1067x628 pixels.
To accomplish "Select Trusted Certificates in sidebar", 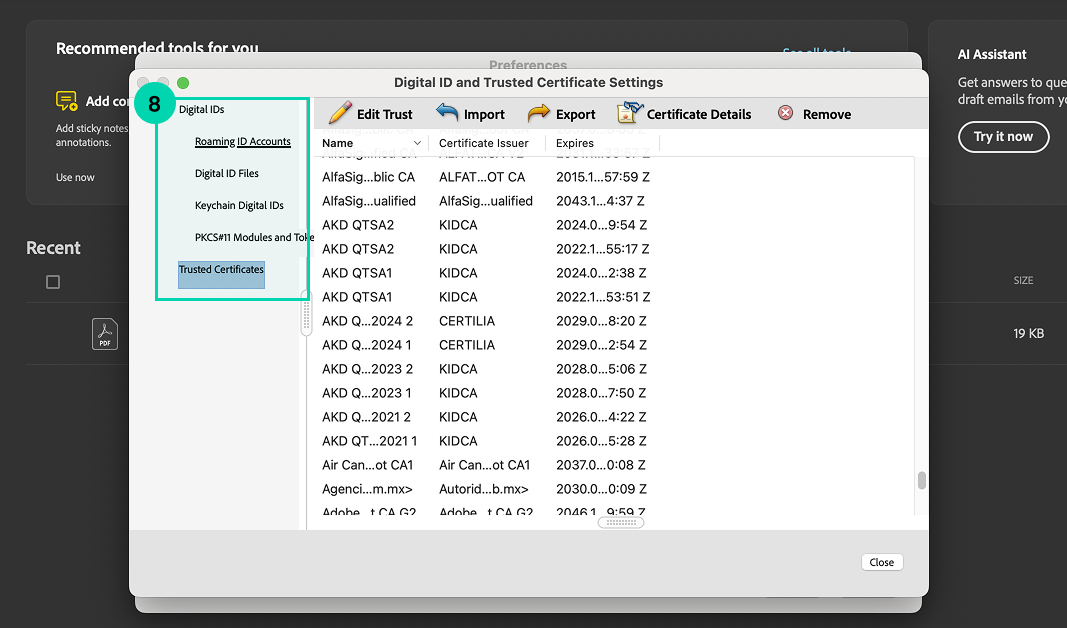I will 221,270.
